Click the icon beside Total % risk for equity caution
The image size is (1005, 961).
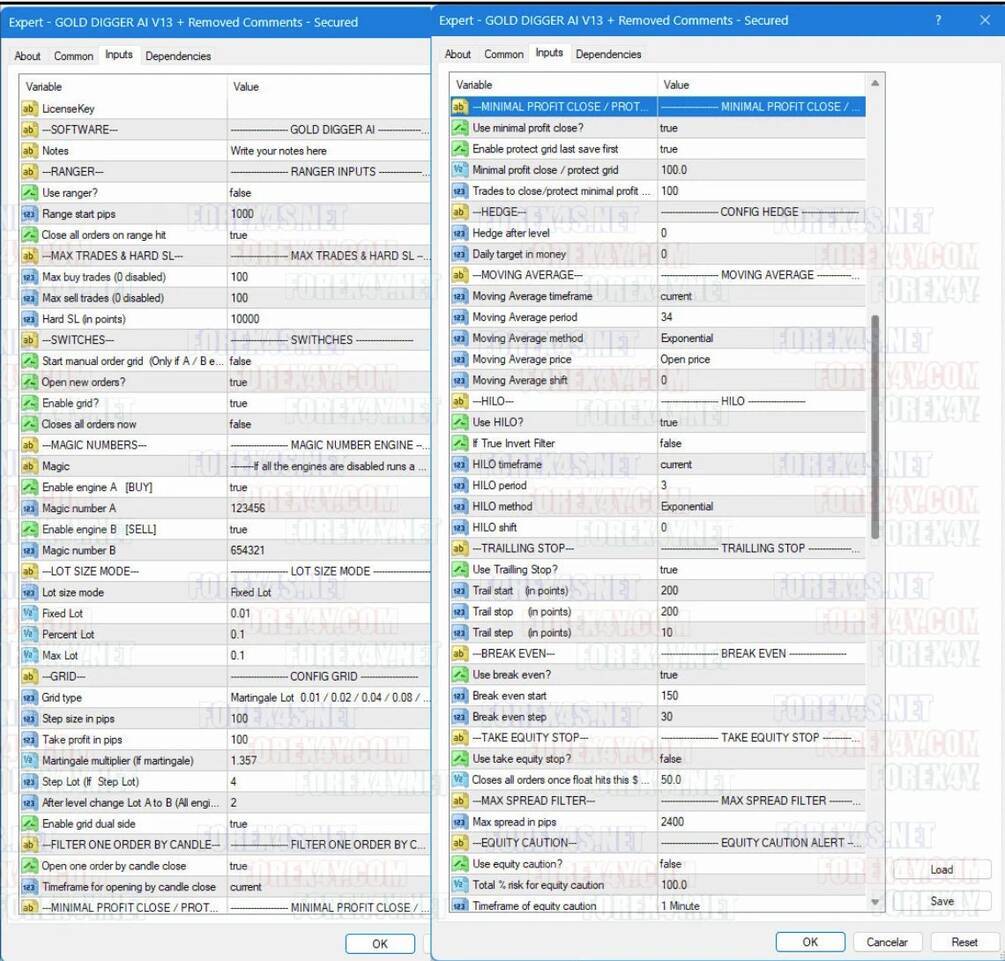[x=460, y=885]
